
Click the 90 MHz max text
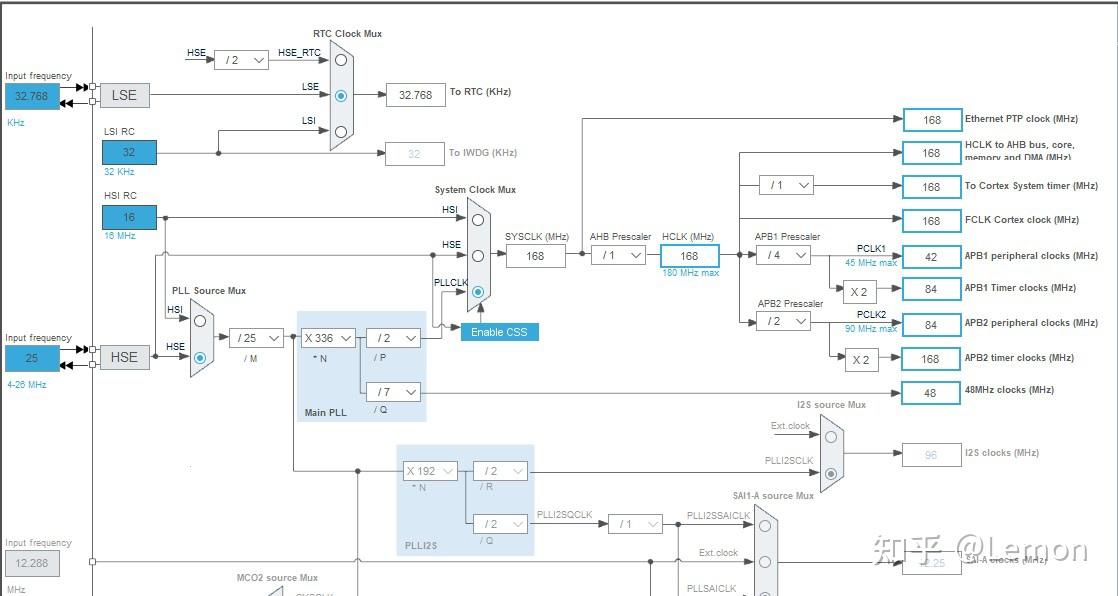(871, 329)
